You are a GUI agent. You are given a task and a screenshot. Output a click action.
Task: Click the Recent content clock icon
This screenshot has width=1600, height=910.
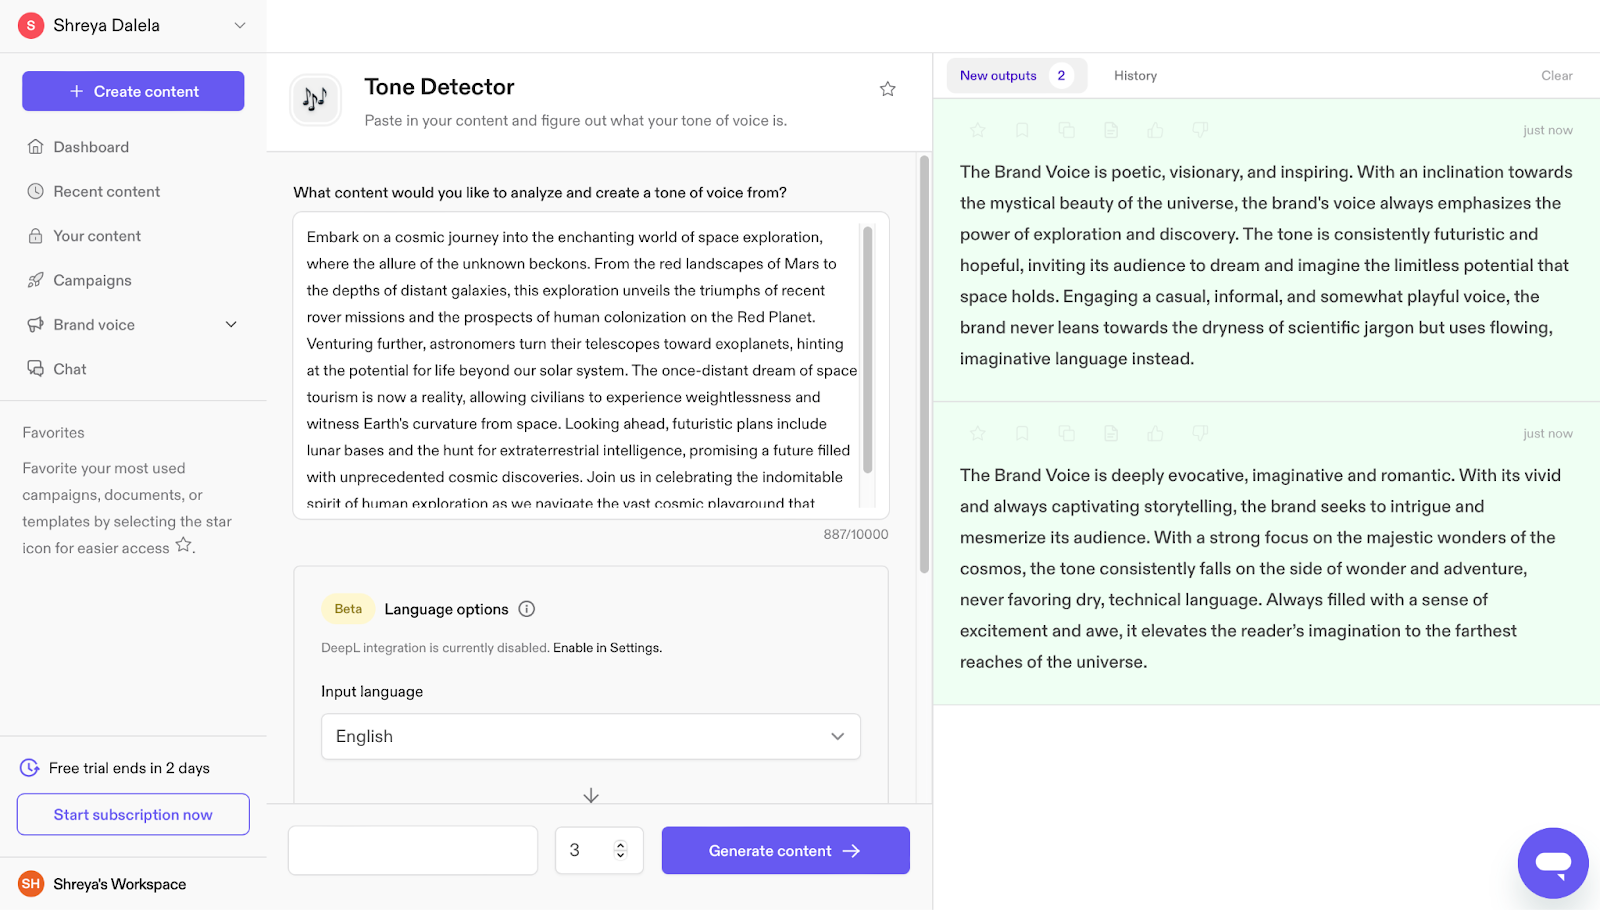36,191
